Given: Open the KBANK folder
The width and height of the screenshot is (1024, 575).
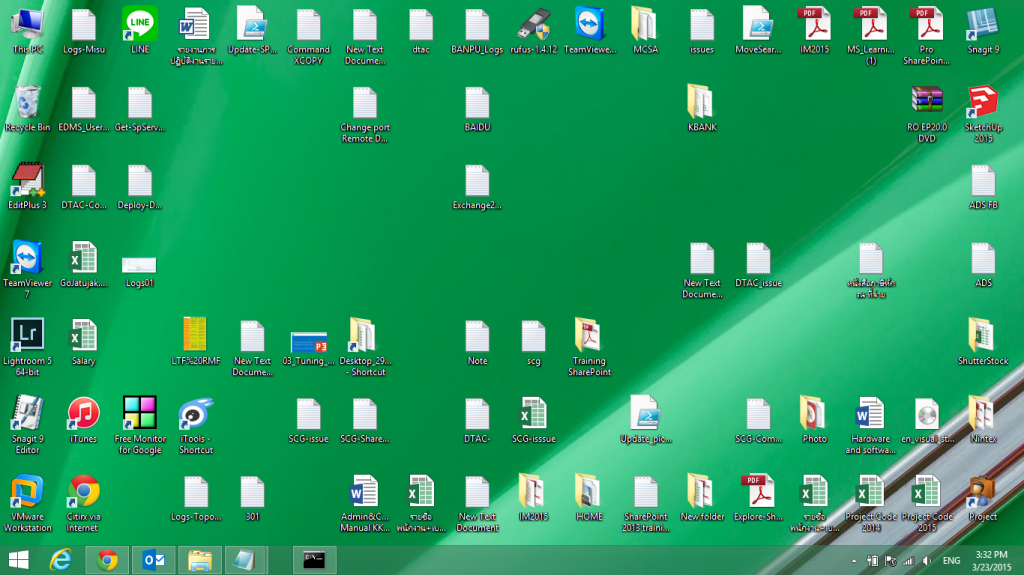Looking at the screenshot, I should pyautogui.click(x=702, y=108).
